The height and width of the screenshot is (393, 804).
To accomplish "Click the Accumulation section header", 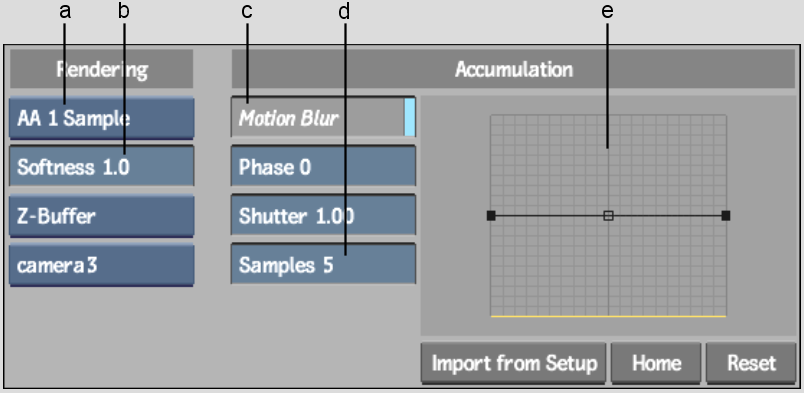I will (513, 69).
